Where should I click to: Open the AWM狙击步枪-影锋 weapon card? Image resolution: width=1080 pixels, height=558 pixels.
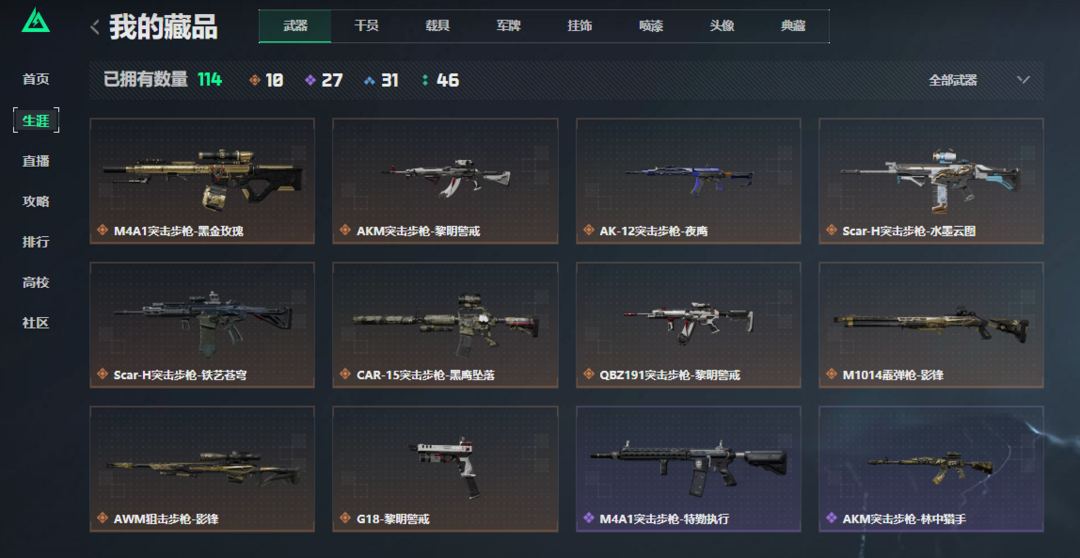coord(202,468)
